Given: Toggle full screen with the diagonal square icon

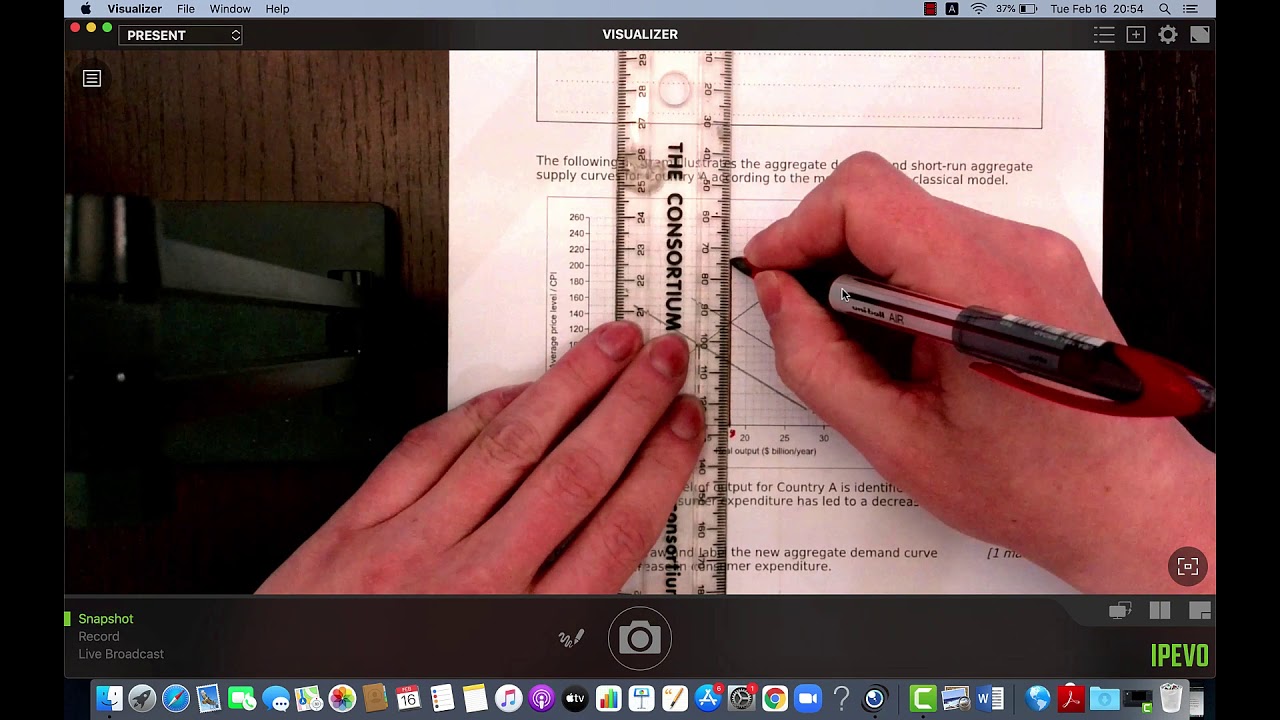Looking at the screenshot, I should pyautogui.click(x=1200, y=35).
